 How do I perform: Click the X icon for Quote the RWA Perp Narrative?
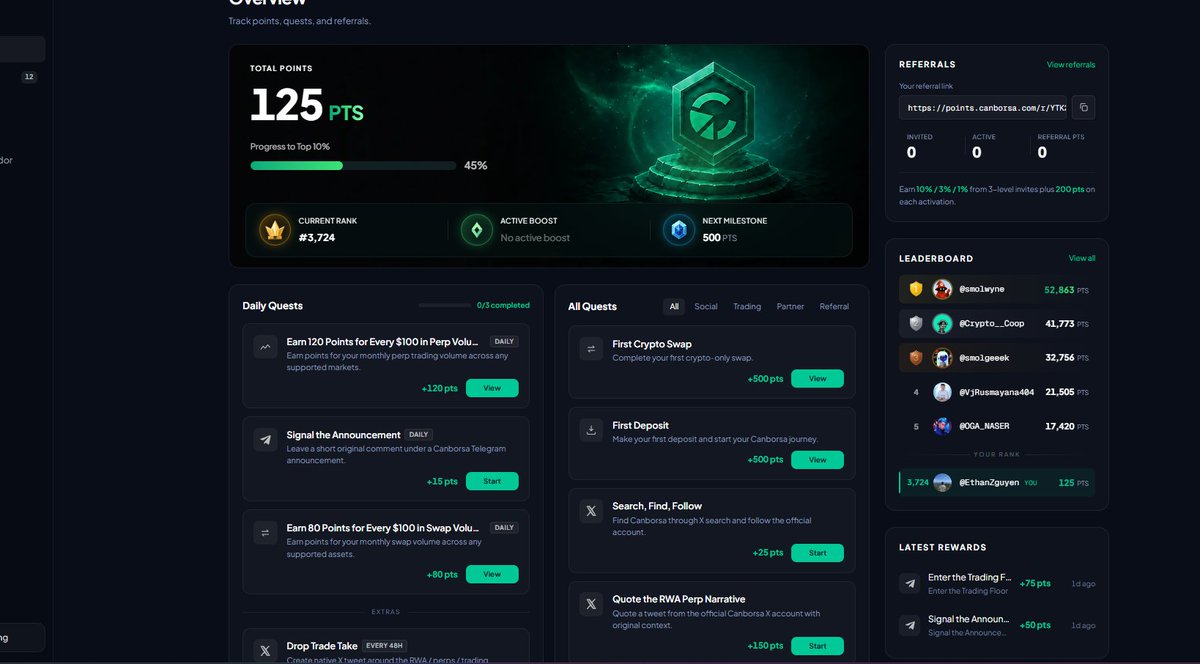[x=591, y=604]
